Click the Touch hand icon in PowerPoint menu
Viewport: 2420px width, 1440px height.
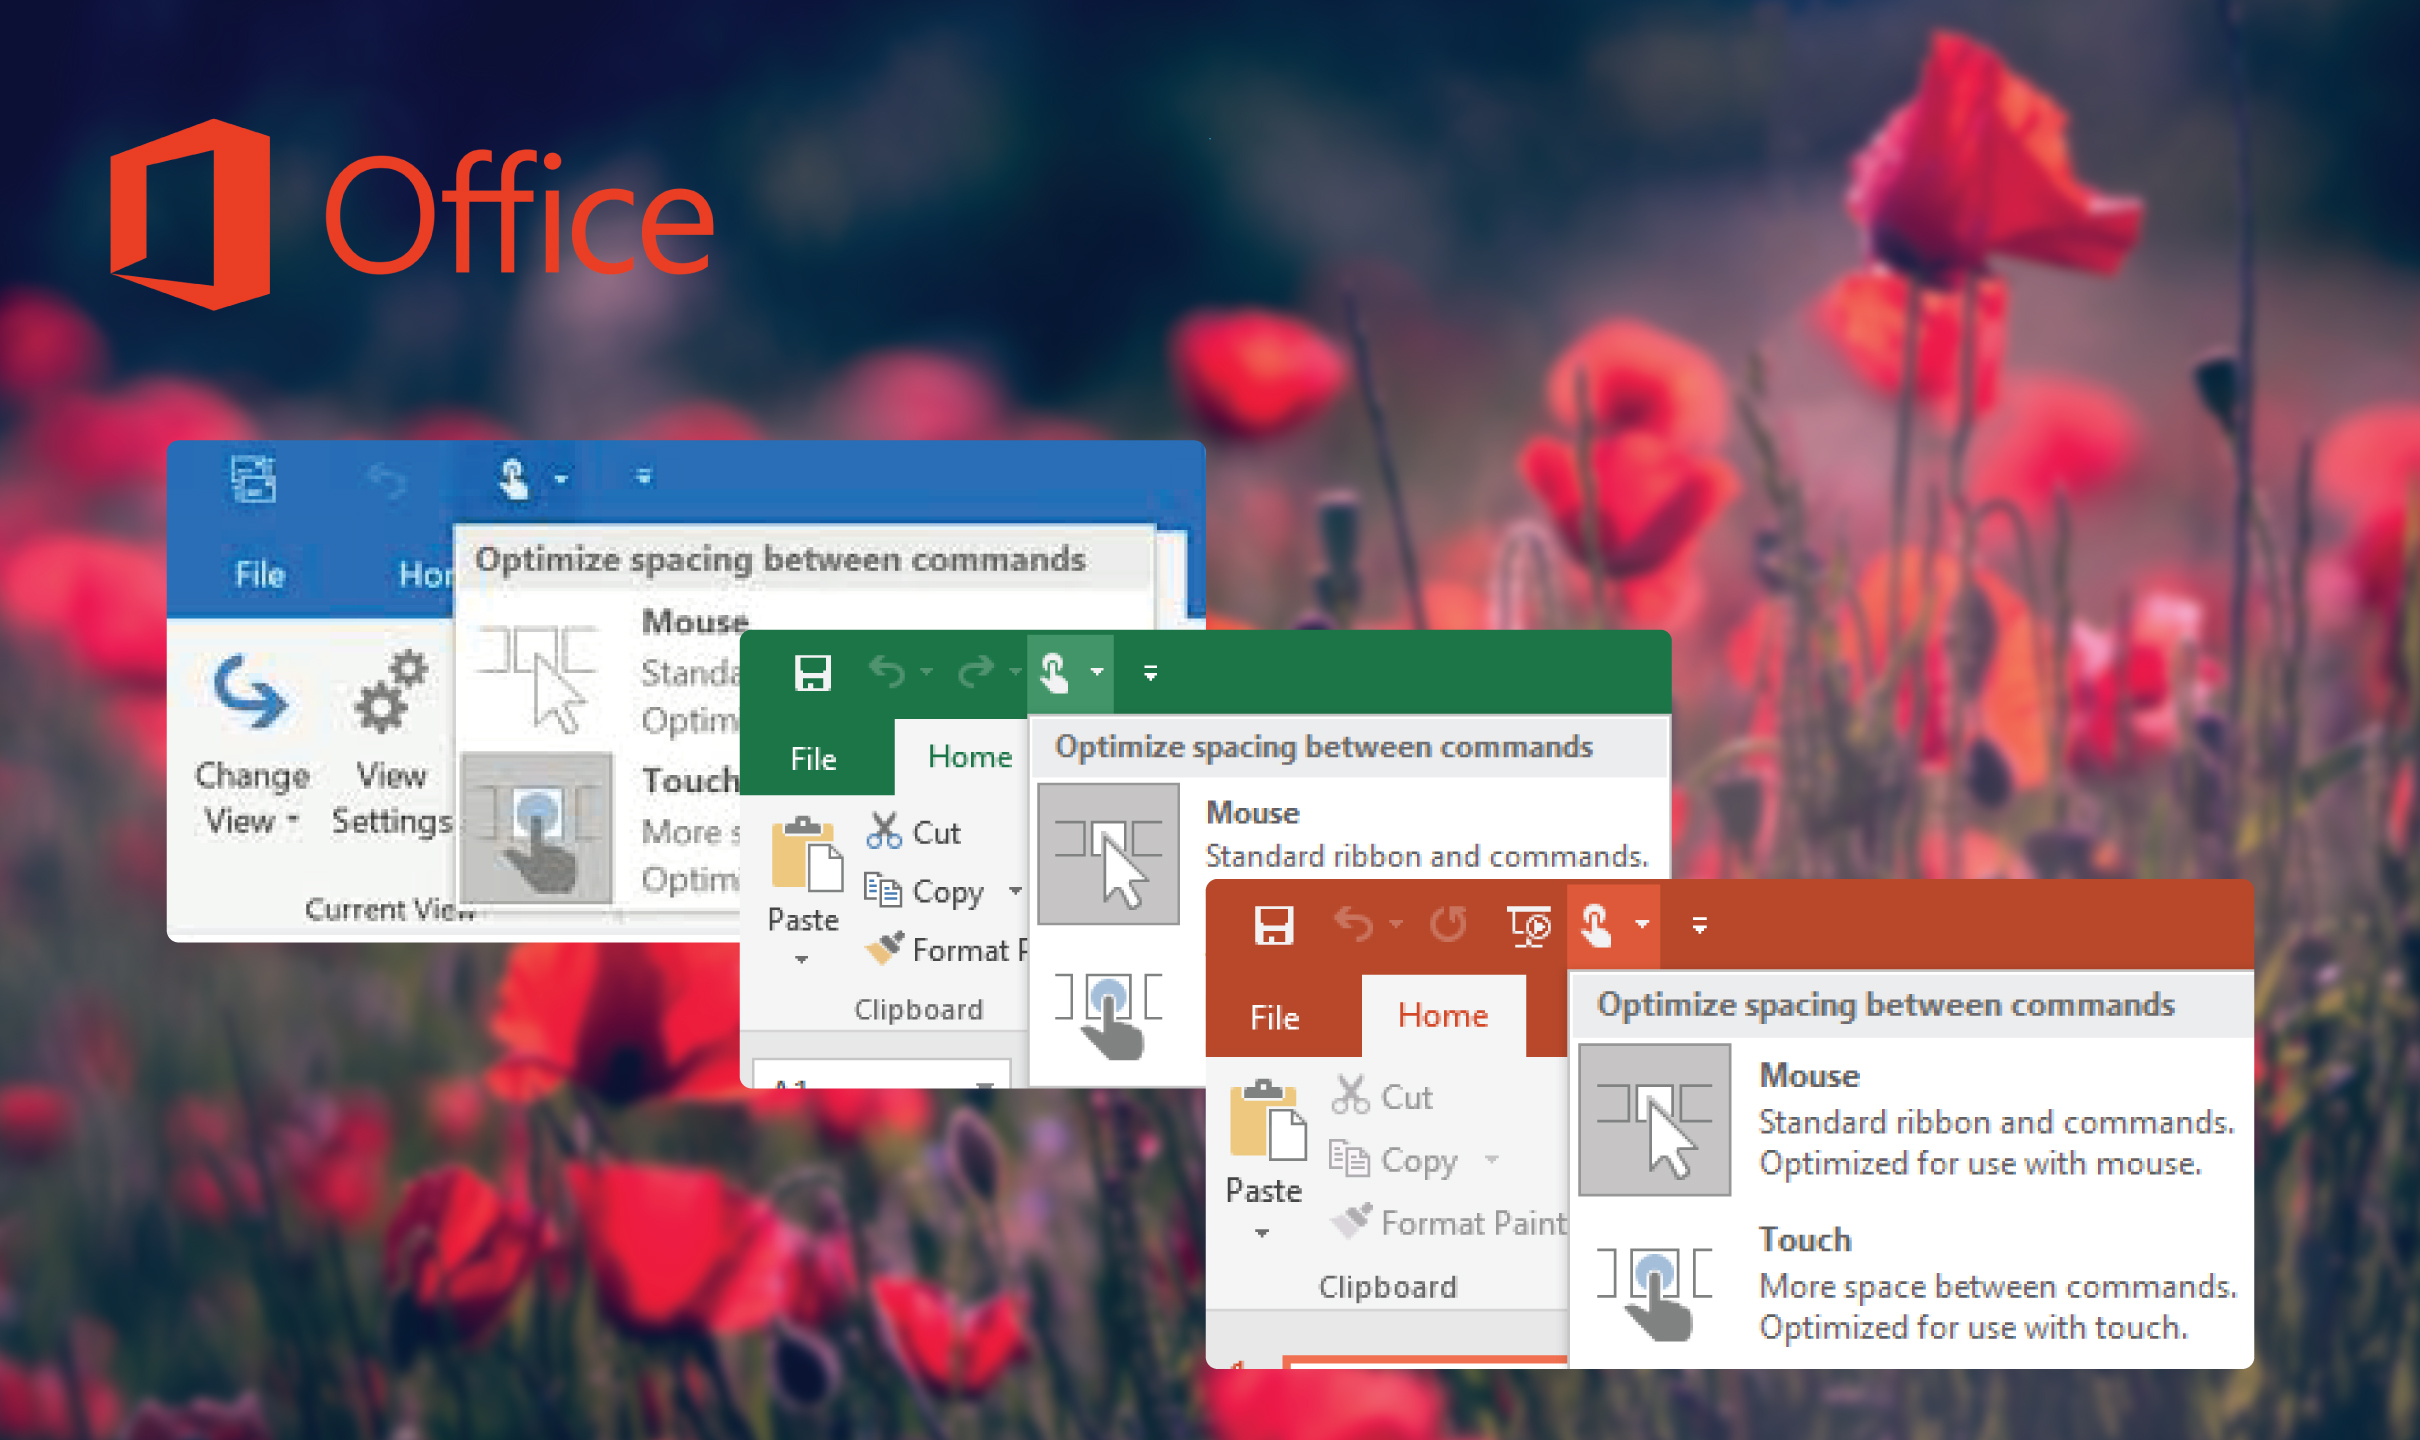1654,1292
